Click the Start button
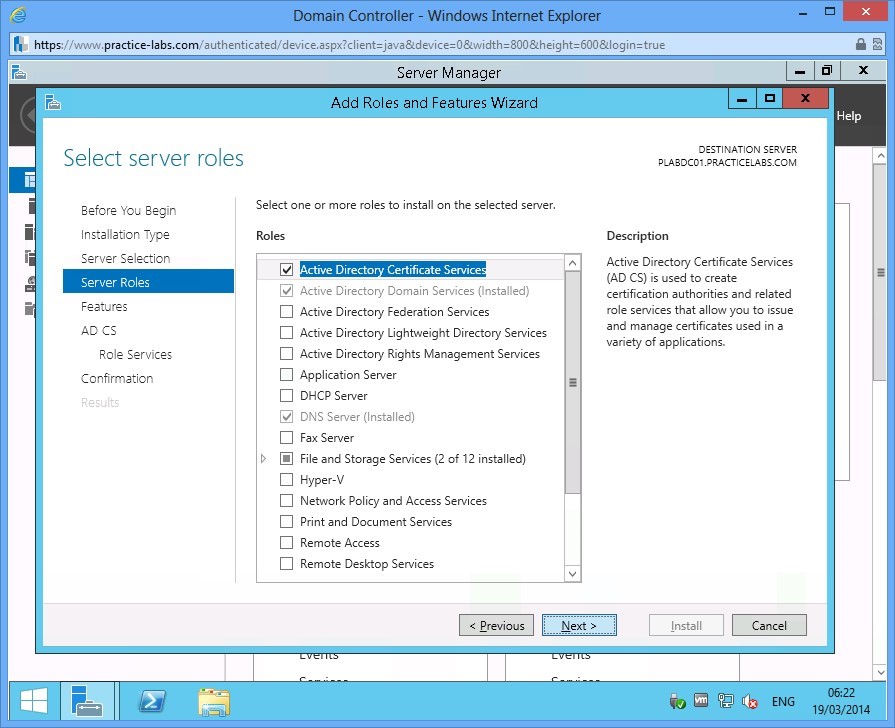The width and height of the screenshot is (895, 728). 32,701
